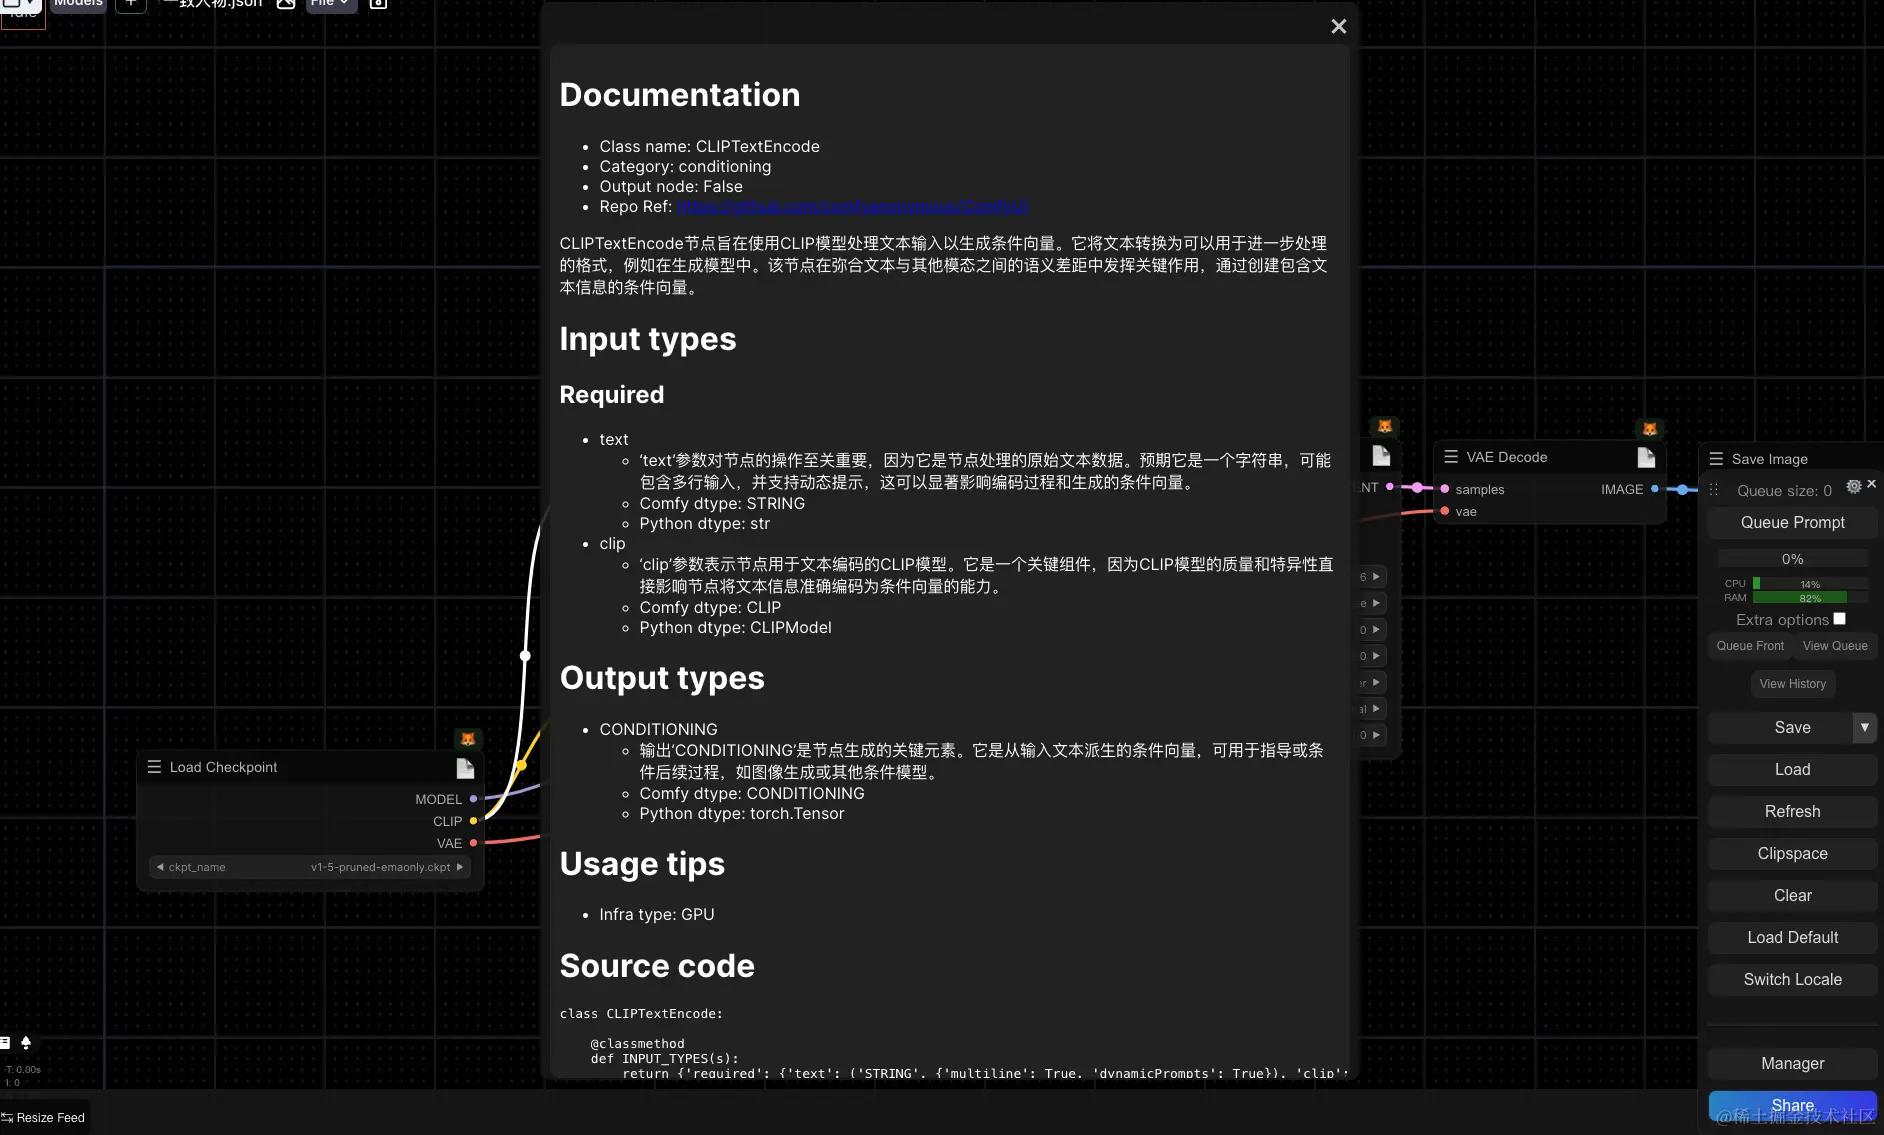Open Load Checkpoint node documentation page icon
1884x1135 pixels.
[465, 768]
